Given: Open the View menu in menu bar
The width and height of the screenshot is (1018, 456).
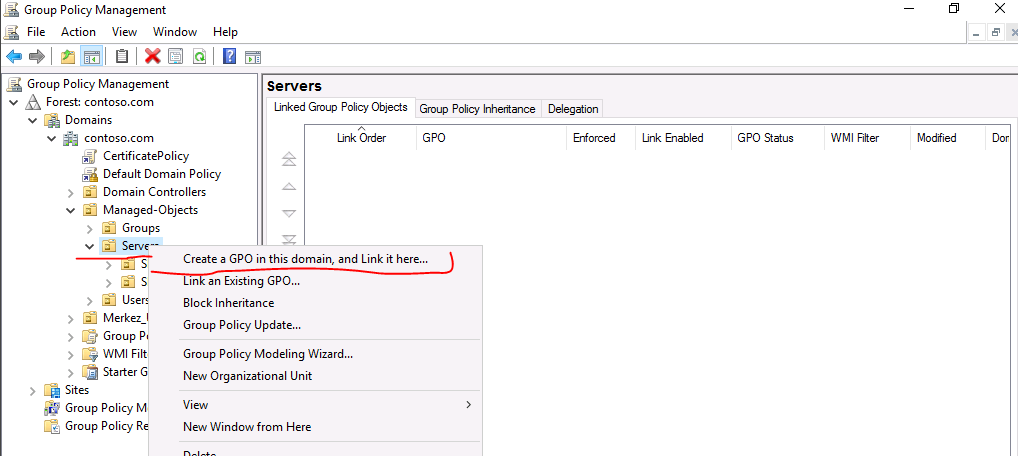Looking at the screenshot, I should point(124,32).
